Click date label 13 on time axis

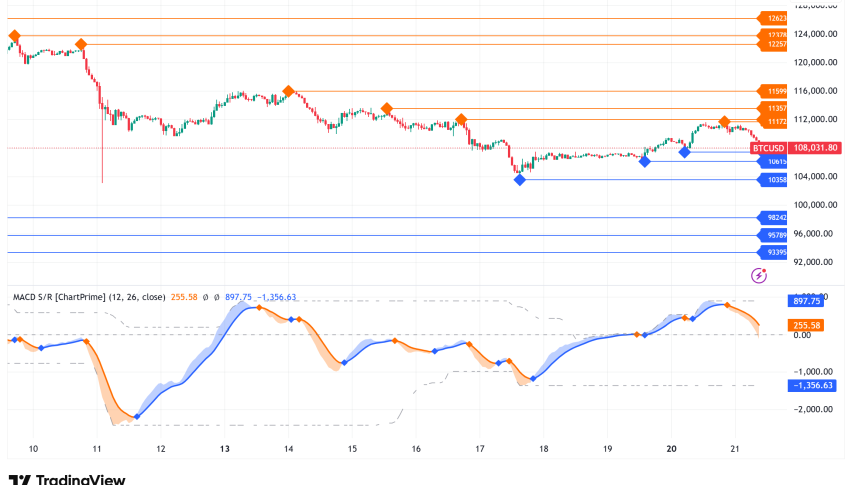[x=225, y=449]
